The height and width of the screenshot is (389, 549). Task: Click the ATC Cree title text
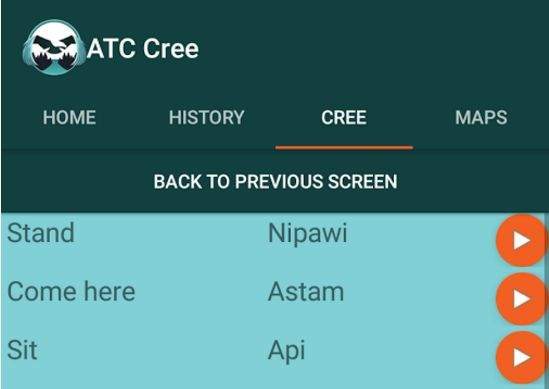143,48
